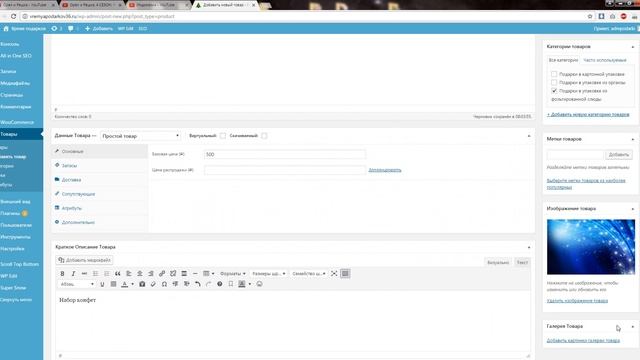Select the General product data tab
The height and width of the screenshot is (360, 640).
[x=100, y=151]
